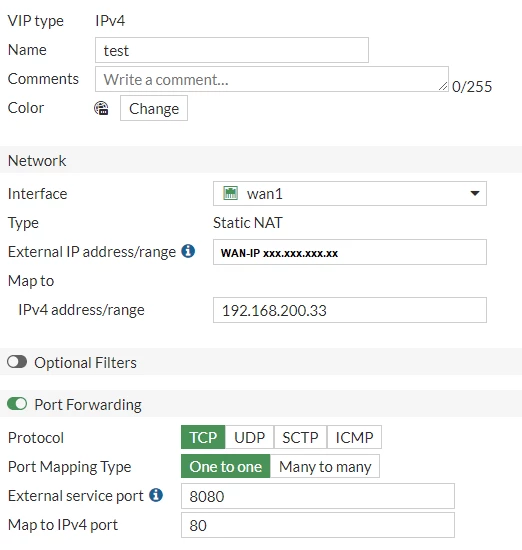Viewport: 522px width, 550px height.
Task: Open info tooltip for External IP address/range
Action: pyautogui.click(x=188, y=251)
